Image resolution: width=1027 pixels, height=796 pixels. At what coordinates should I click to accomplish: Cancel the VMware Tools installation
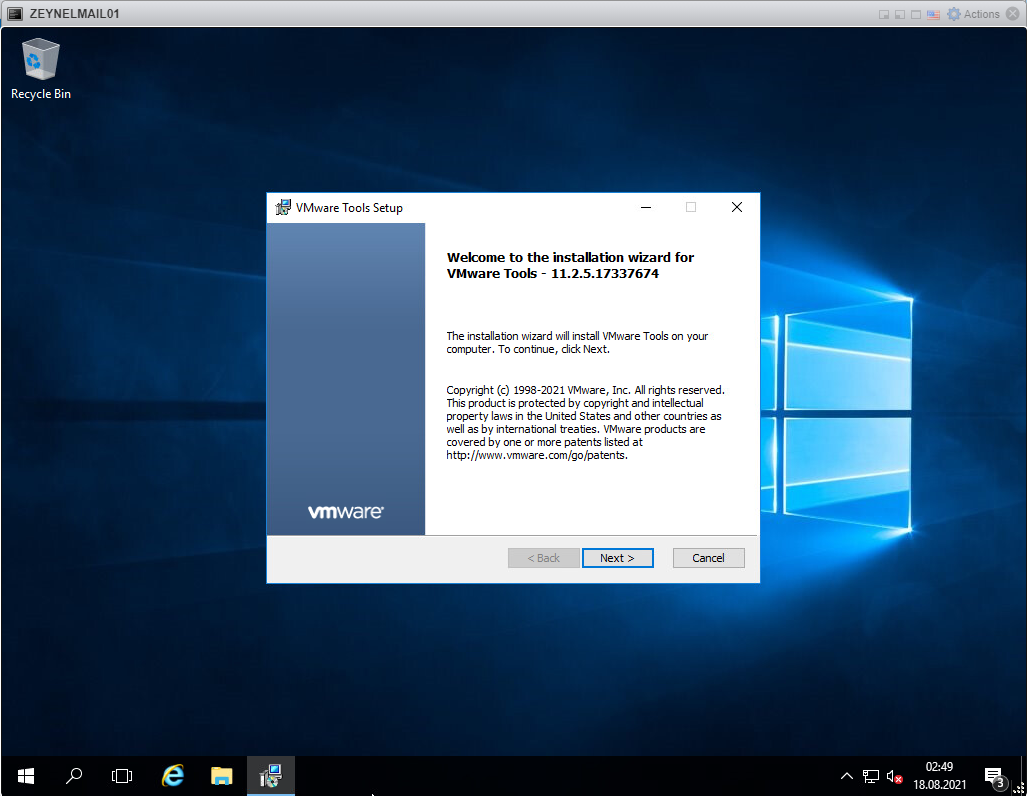click(708, 558)
